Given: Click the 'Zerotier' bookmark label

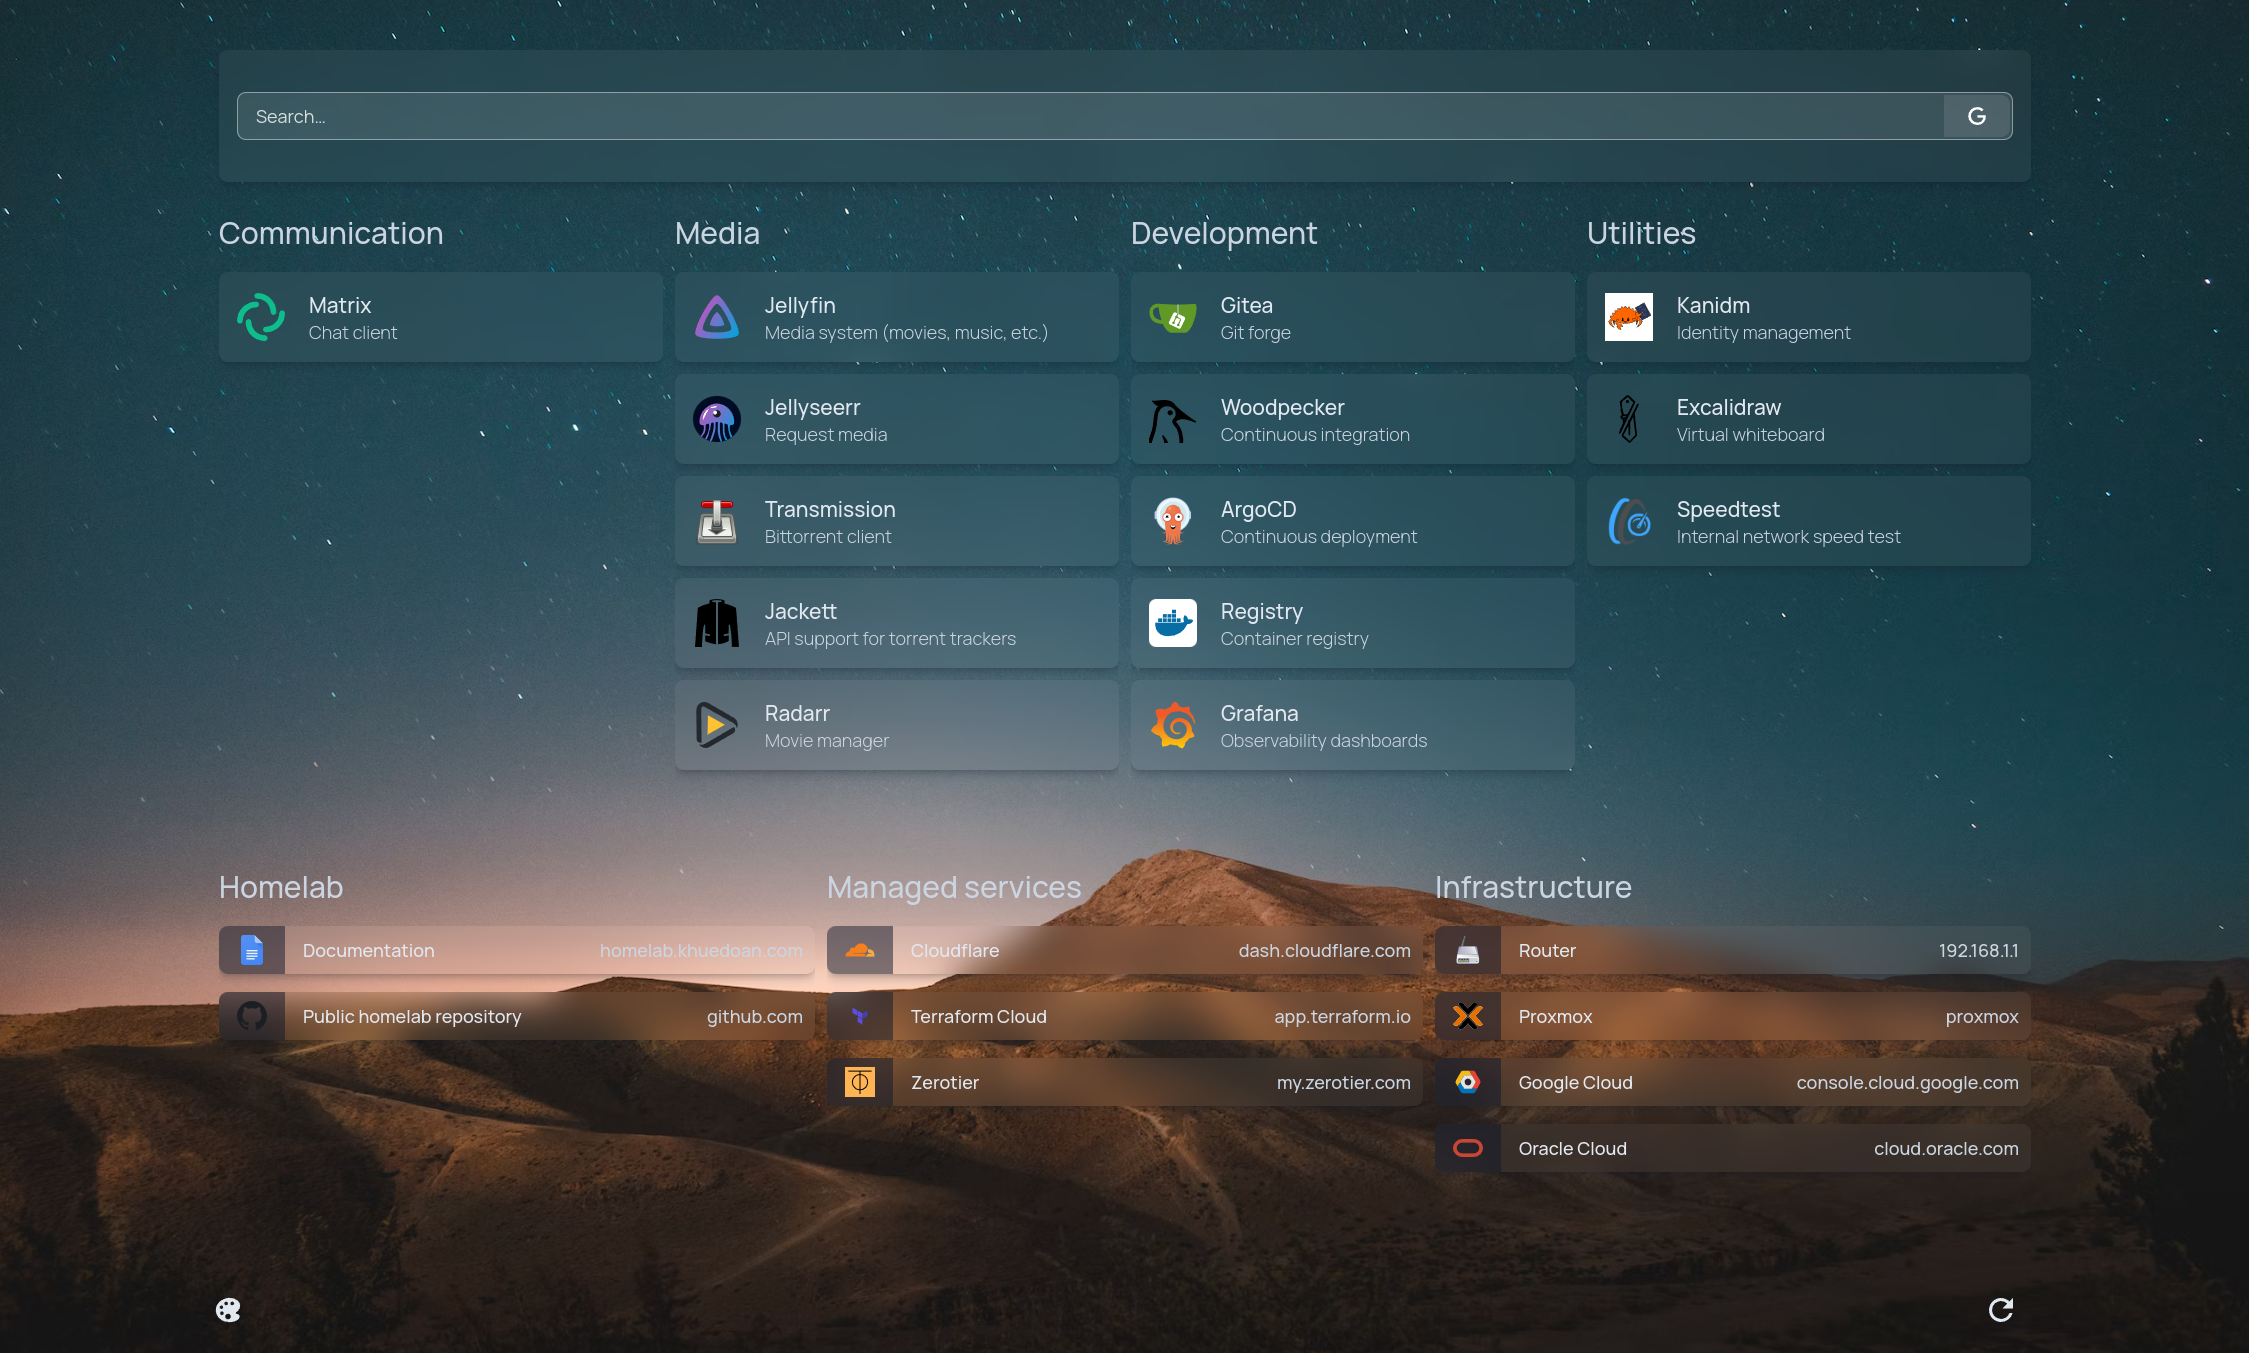Looking at the screenshot, I should (x=944, y=1082).
